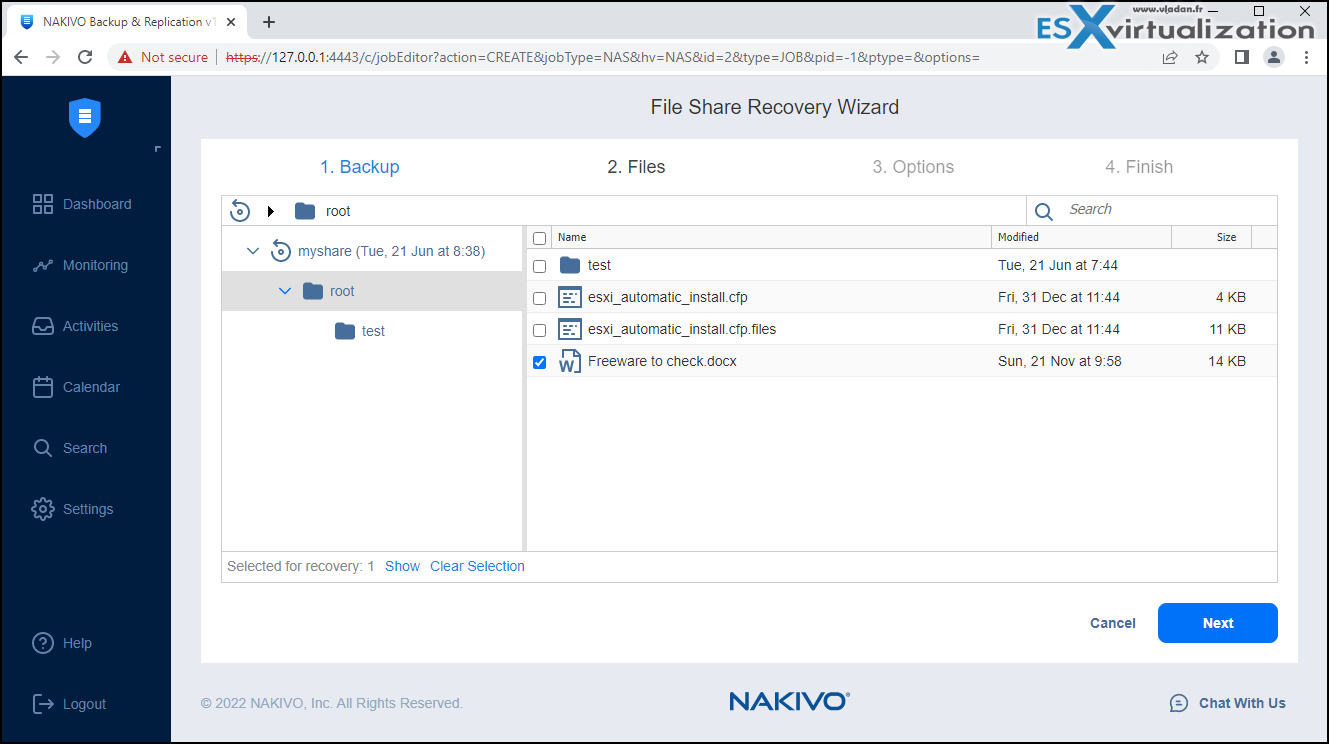
Task: Open Search magnifier icon in sidebar
Action: pyautogui.click(x=43, y=448)
